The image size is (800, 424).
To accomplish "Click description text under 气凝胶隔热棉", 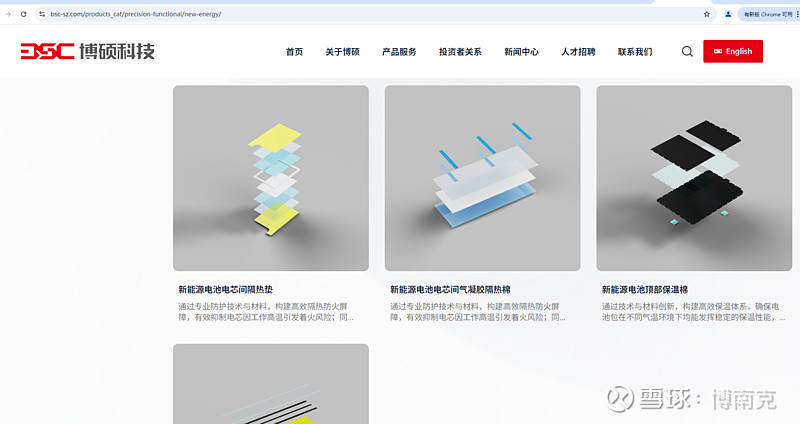I will click(478, 312).
